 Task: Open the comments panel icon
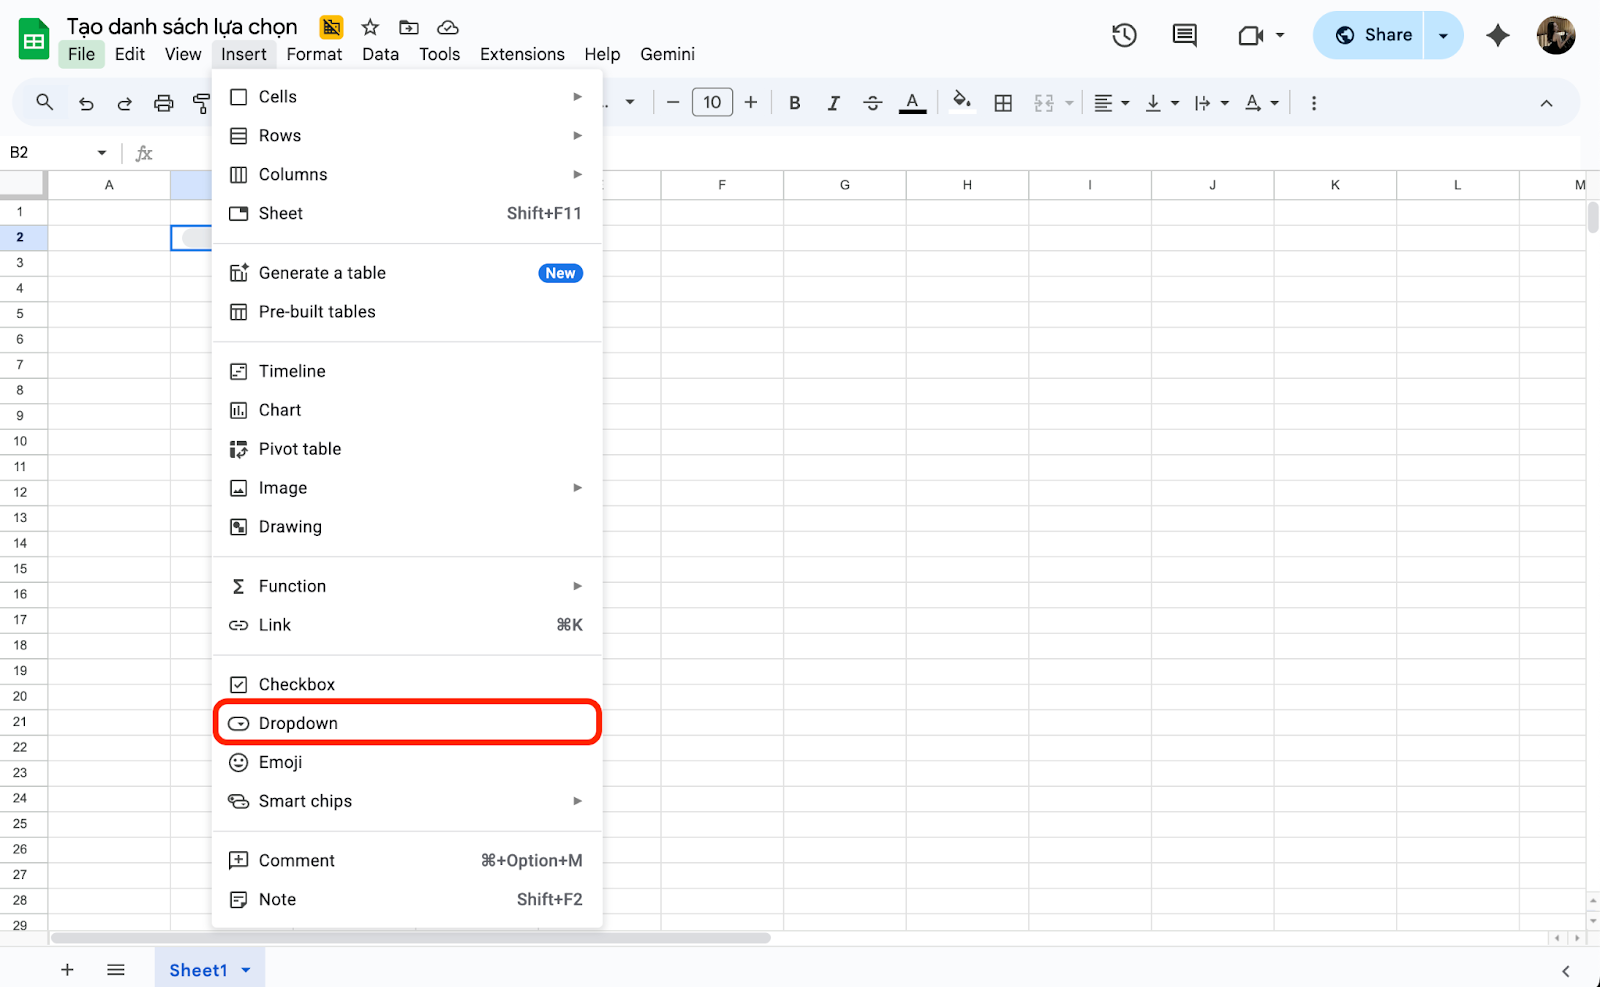[1184, 36]
